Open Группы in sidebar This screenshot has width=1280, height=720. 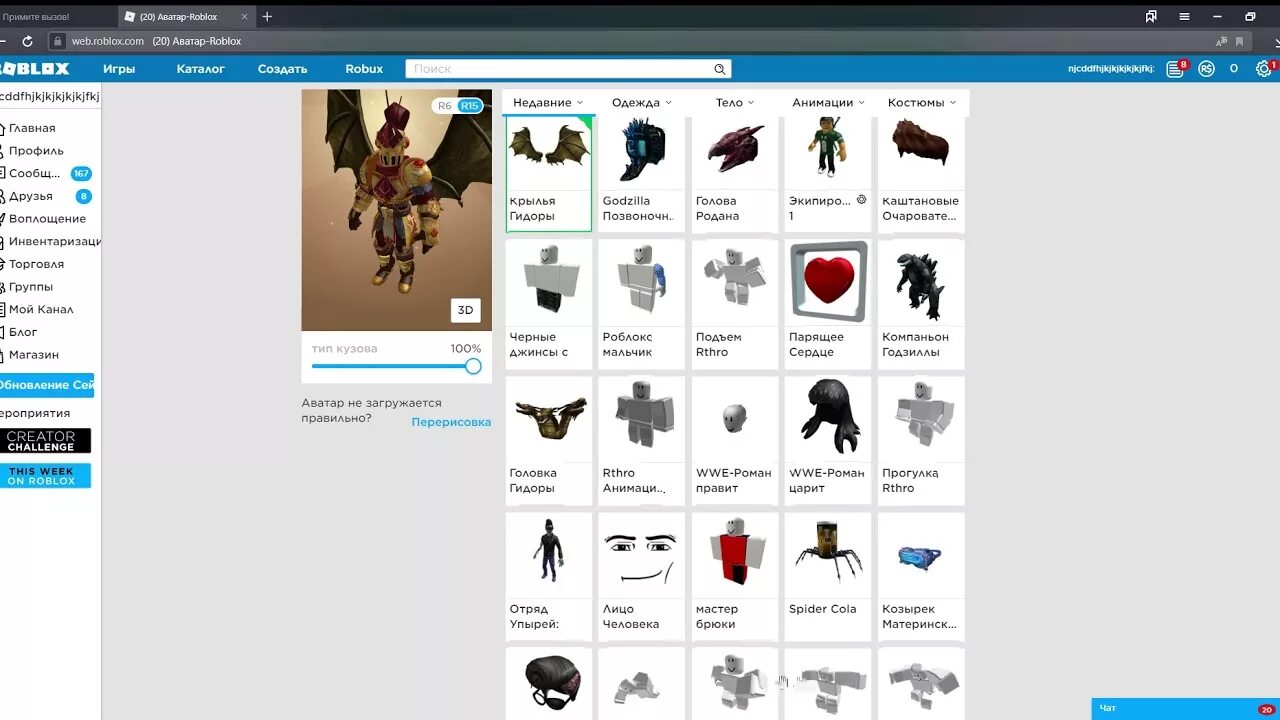point(31,287)
